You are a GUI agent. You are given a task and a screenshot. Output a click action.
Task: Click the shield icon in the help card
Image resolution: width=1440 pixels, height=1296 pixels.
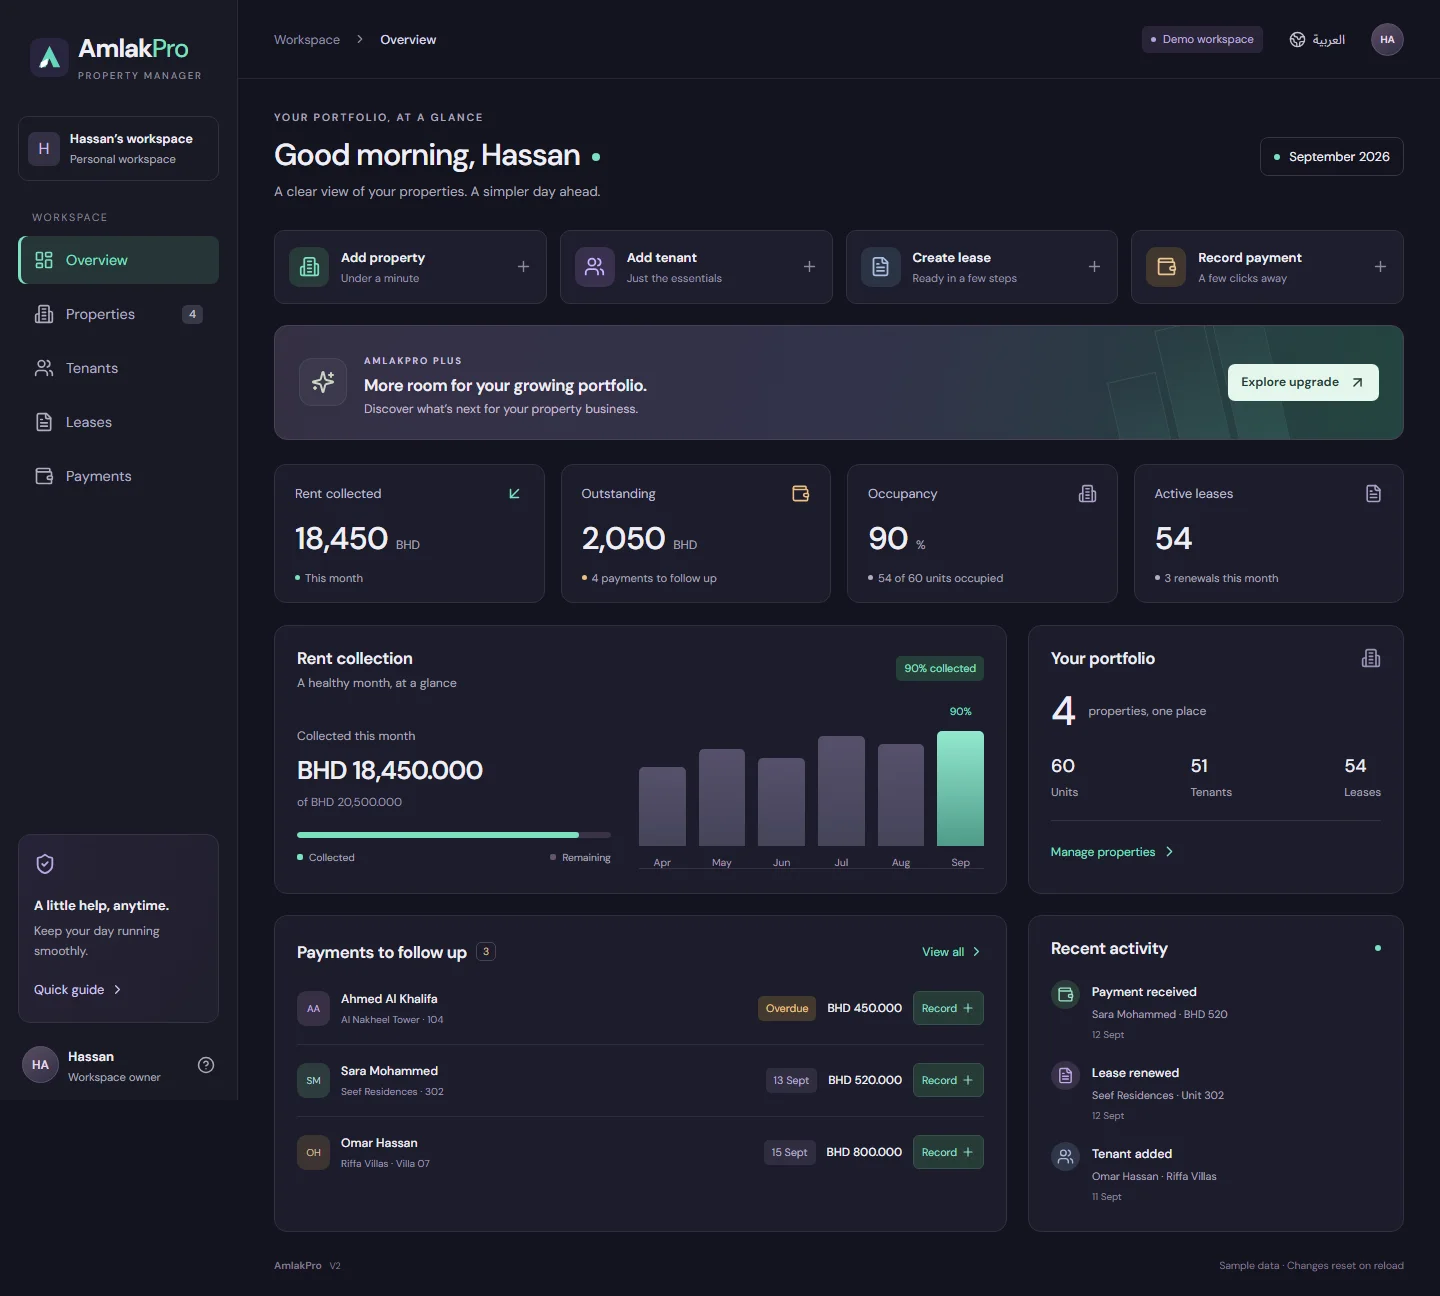coord(45,864)
